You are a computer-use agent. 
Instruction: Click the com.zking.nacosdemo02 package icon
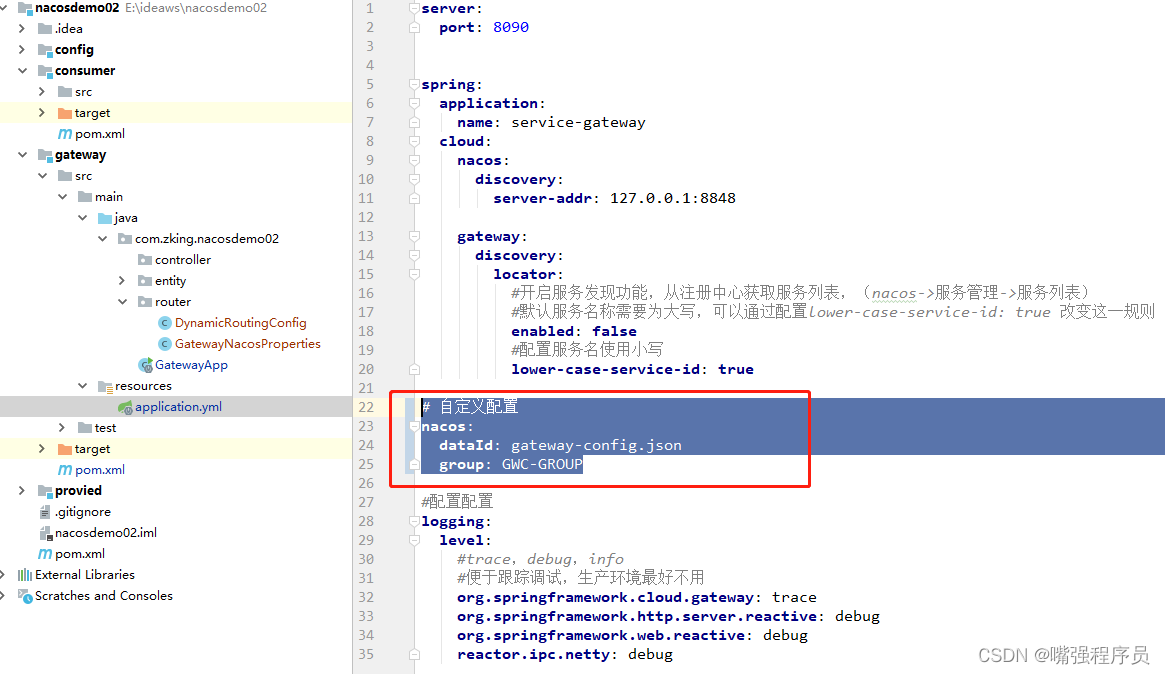tap(125, 239)
